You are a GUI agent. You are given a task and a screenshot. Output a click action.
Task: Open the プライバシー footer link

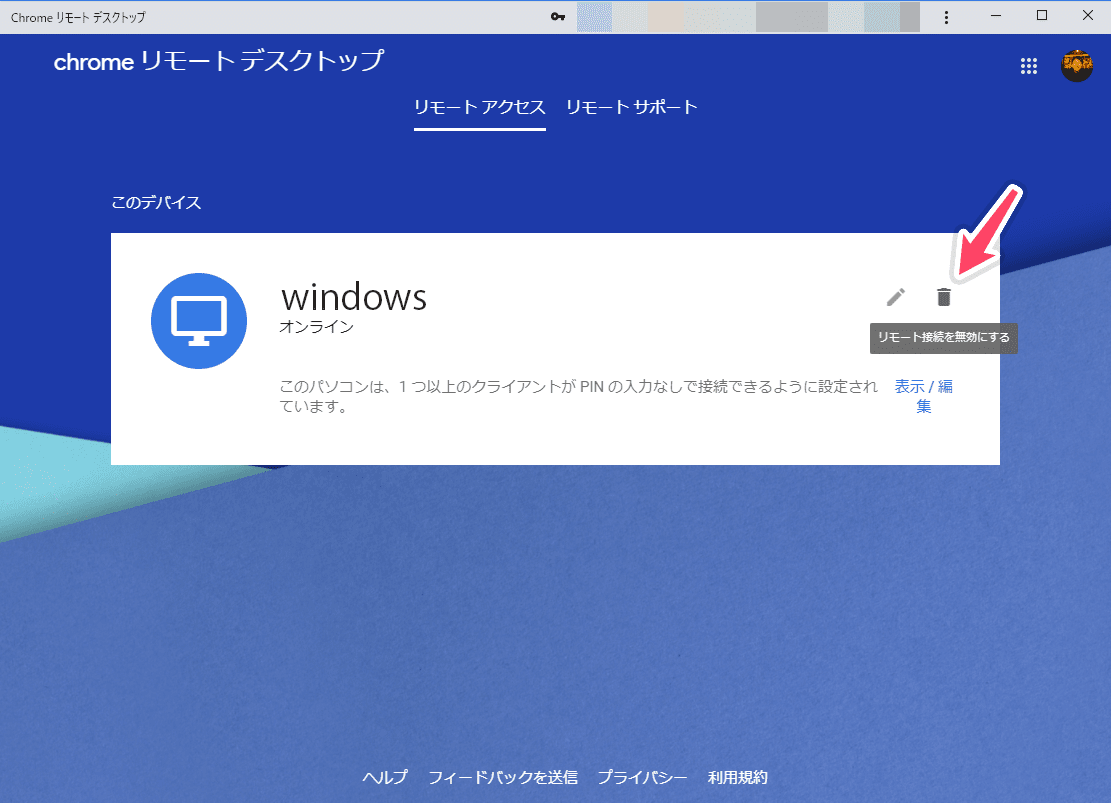click(x=642, y=777)
